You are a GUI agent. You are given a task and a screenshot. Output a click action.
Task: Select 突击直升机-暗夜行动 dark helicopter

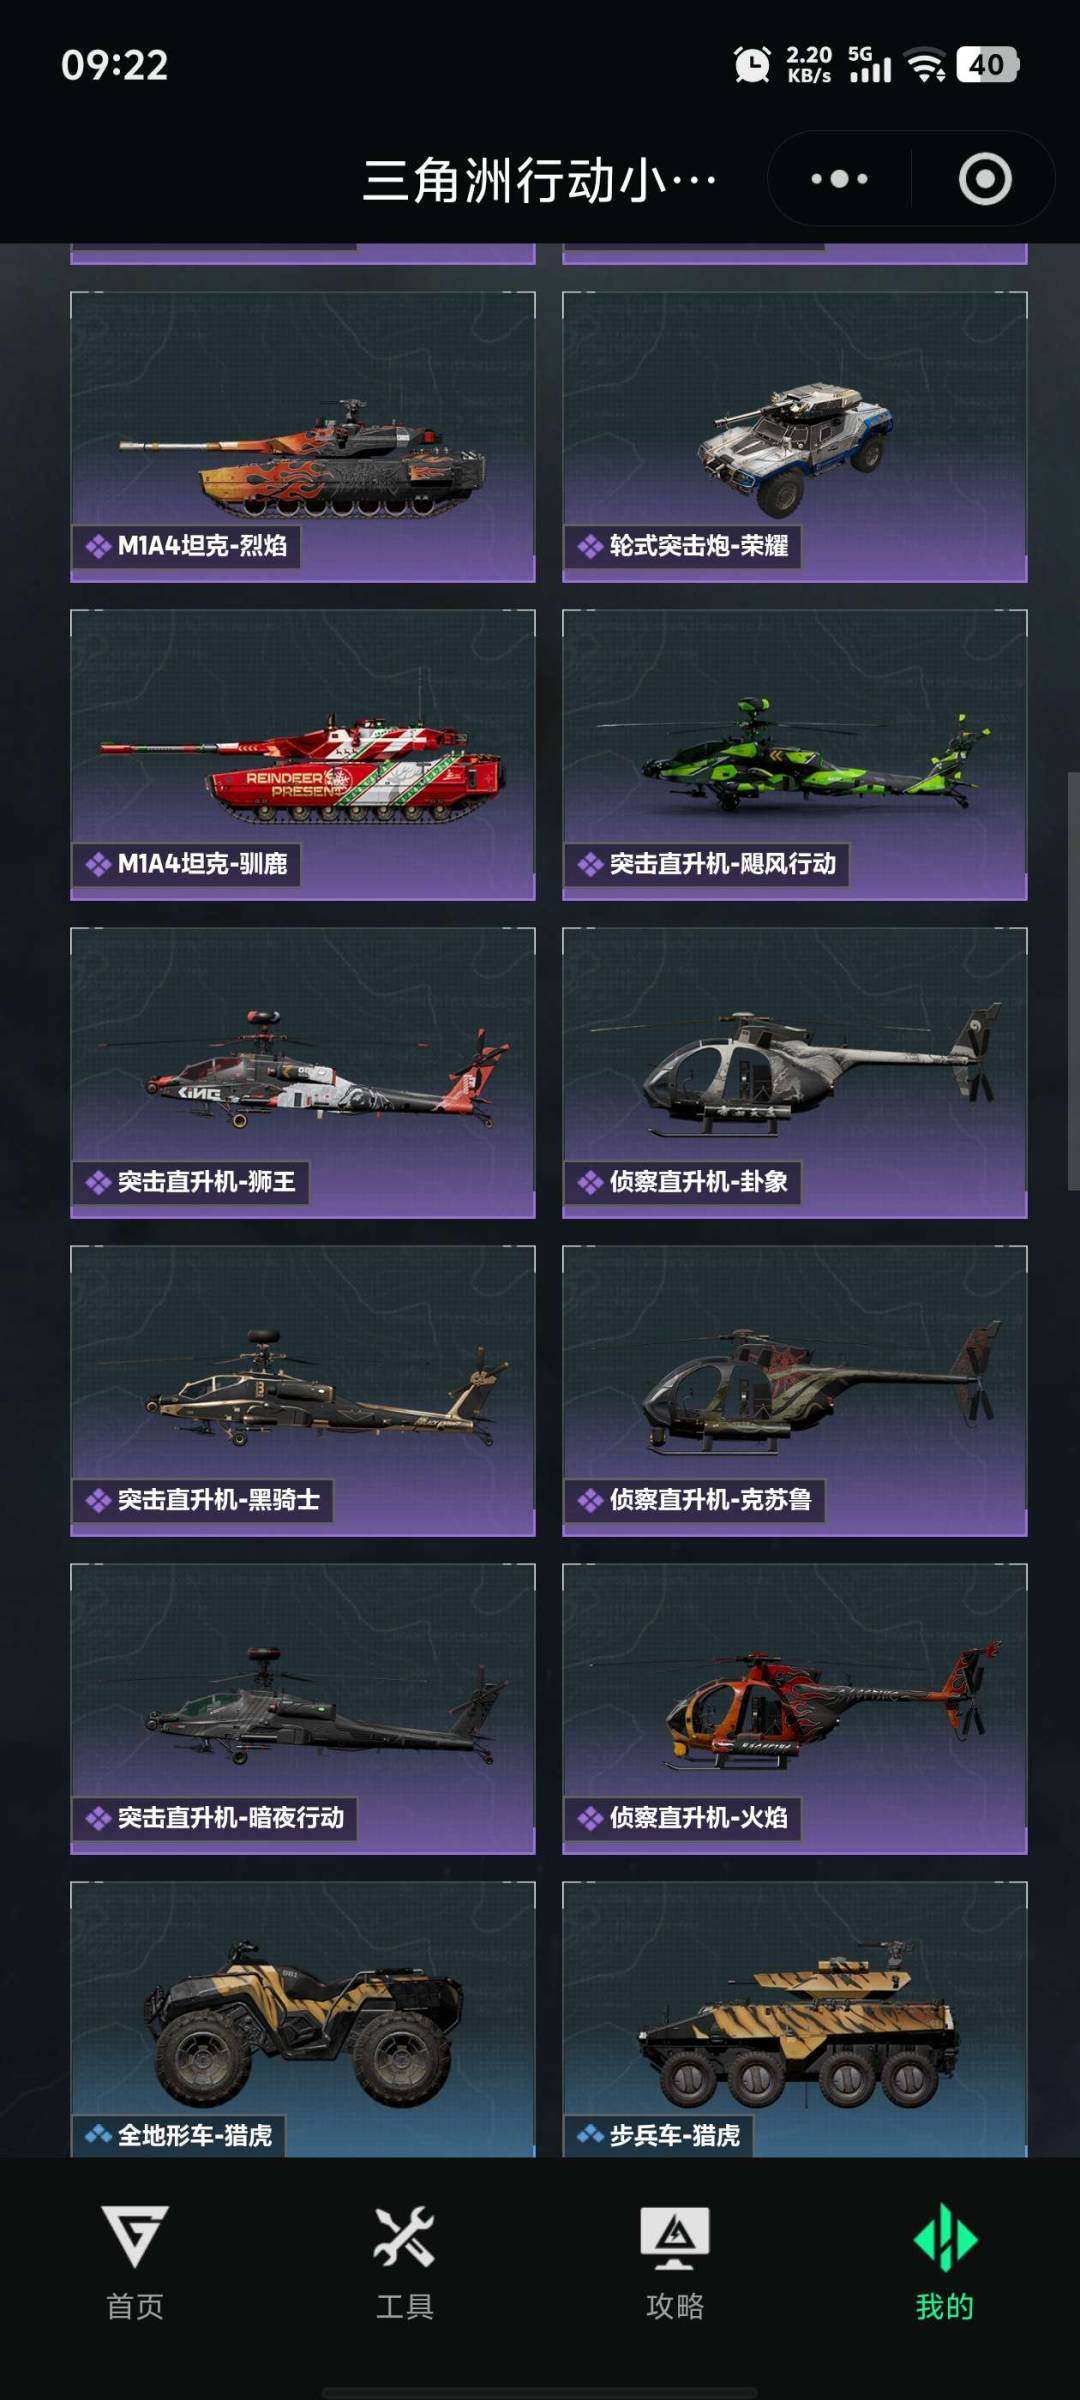303,1709
